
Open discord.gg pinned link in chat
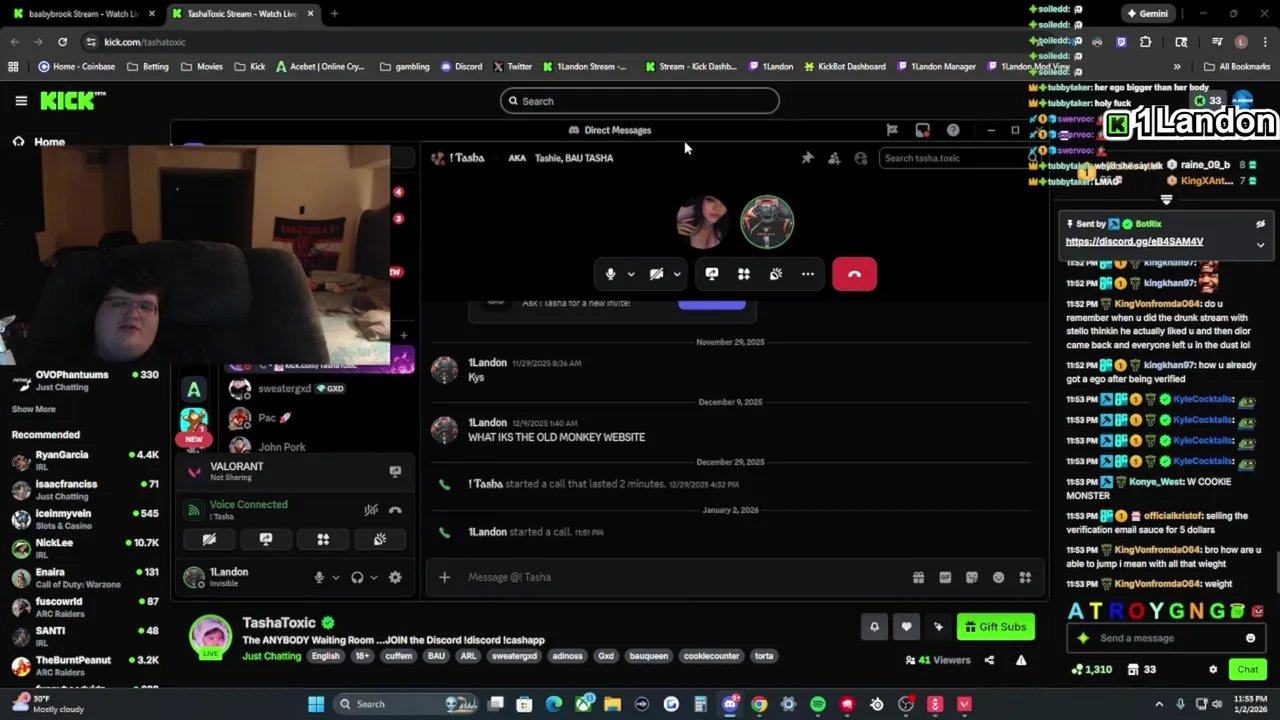pyautogui.click(x=1134, y=241)
